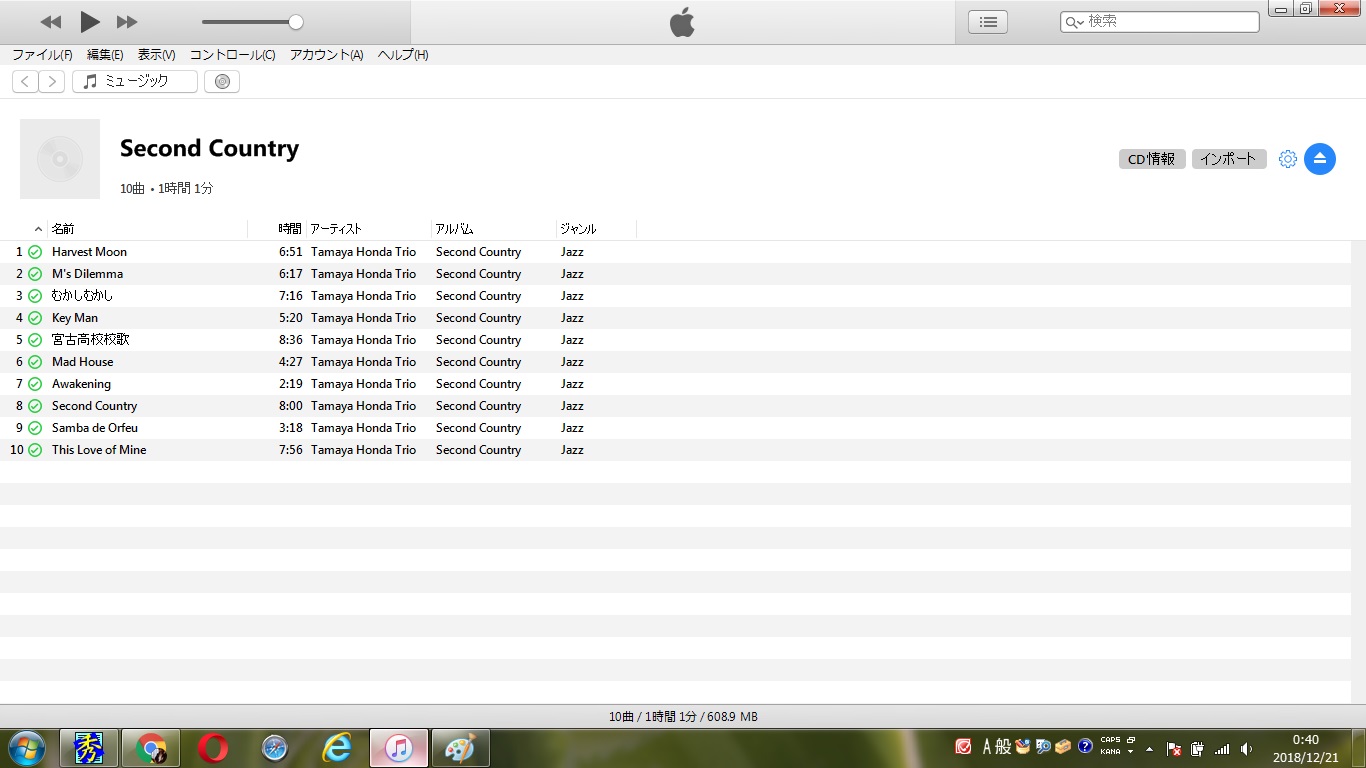1366x768 pixels.
Task: Skip to the next track
Action: (127, 22)
